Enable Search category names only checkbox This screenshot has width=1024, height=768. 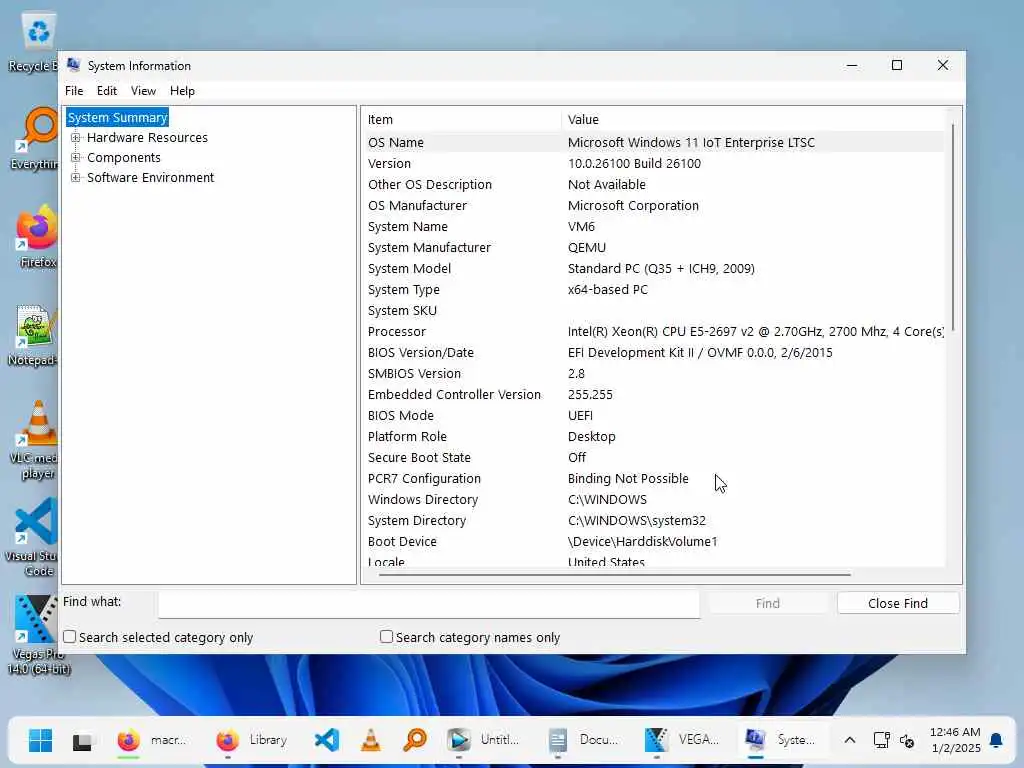[387, 637]
